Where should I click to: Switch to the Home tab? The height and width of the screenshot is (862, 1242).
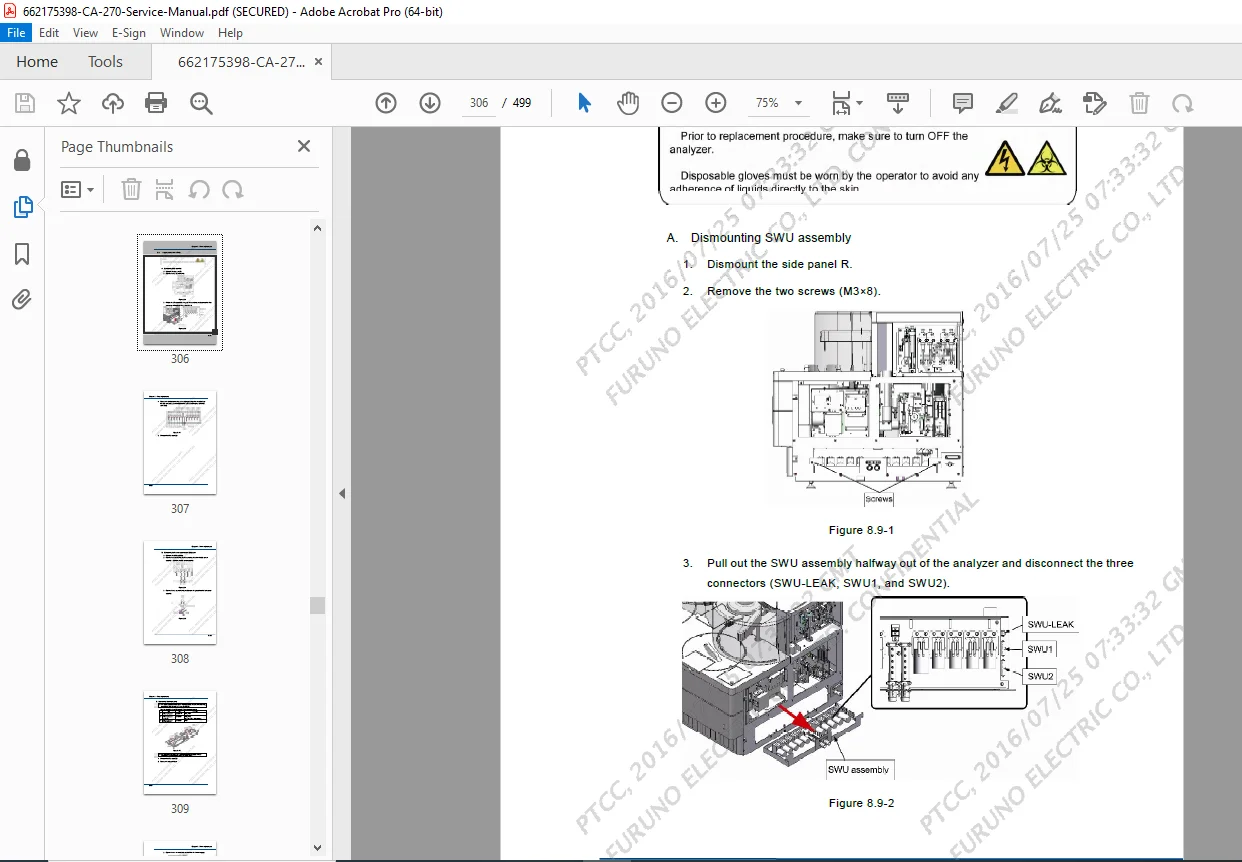click(37, 61)
